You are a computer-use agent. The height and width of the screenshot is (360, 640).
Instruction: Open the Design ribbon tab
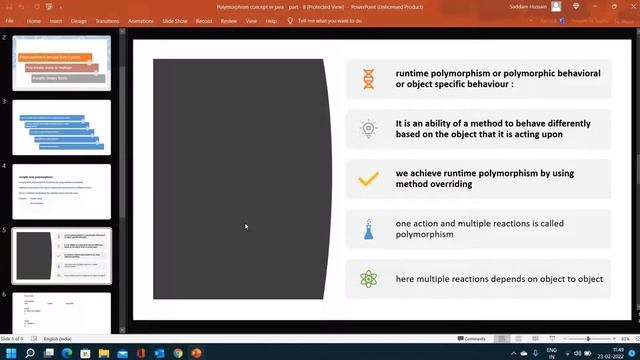[x=78, y=21]
